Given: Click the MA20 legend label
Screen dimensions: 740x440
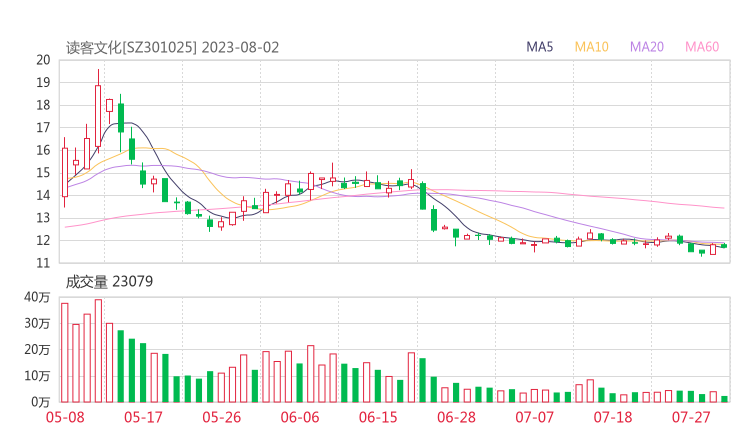Looking at the screenshot, I should (x=647, y=47).
